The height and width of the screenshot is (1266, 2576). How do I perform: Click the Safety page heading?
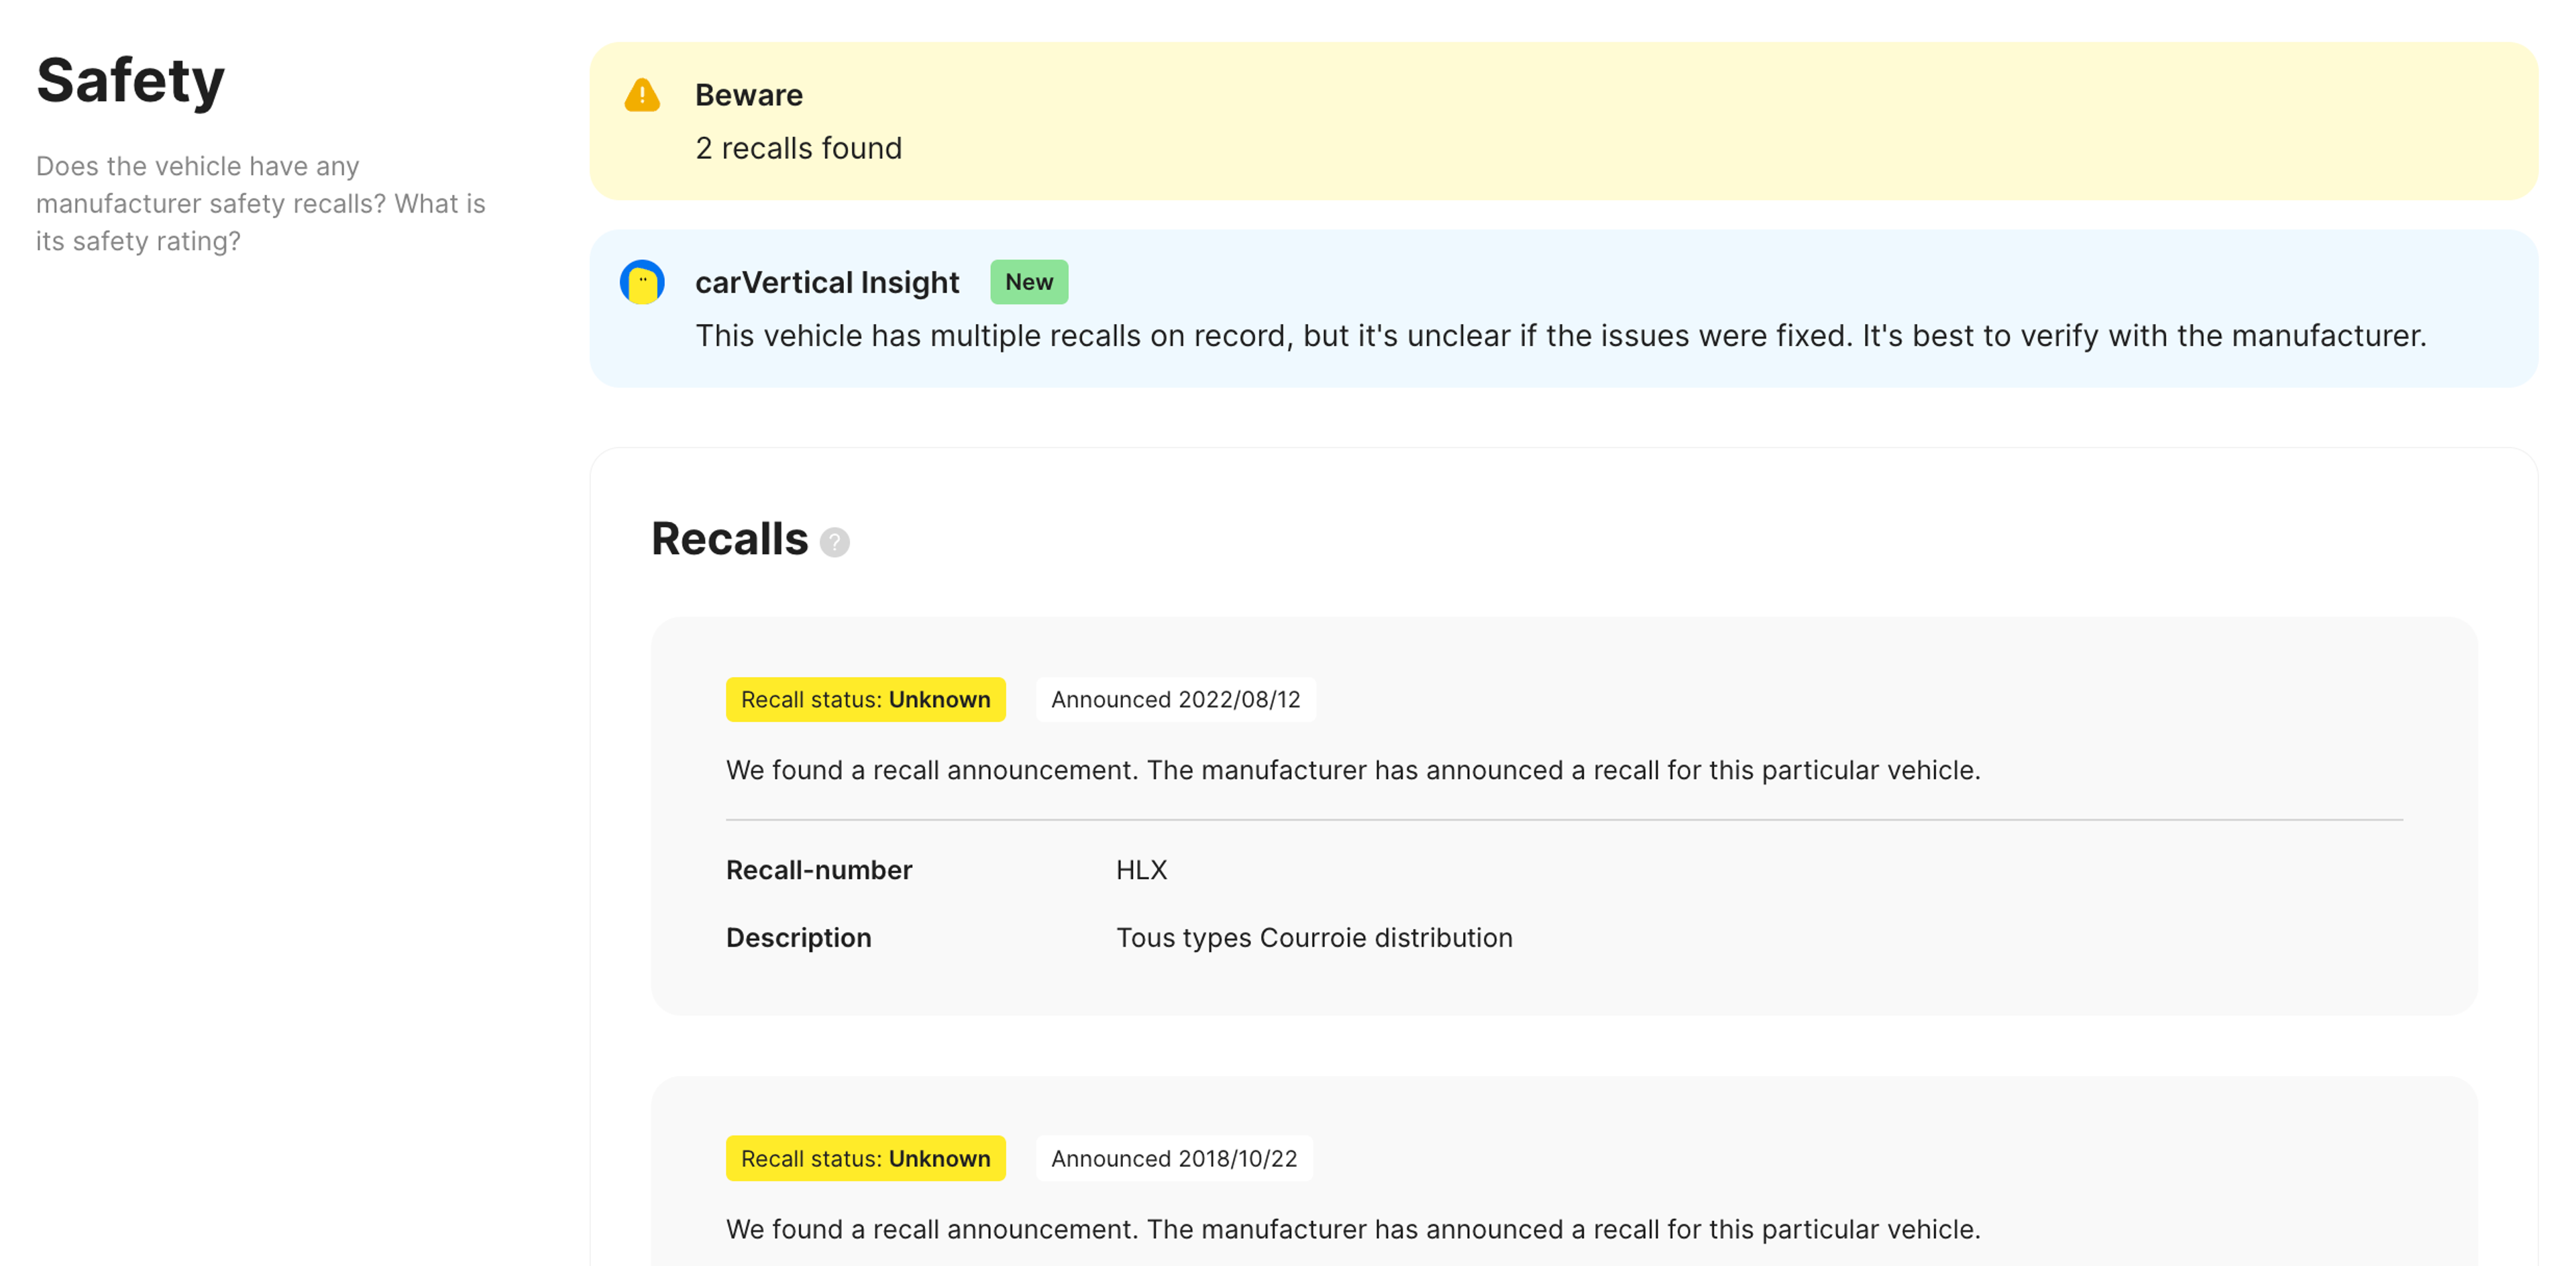(130, 80)
